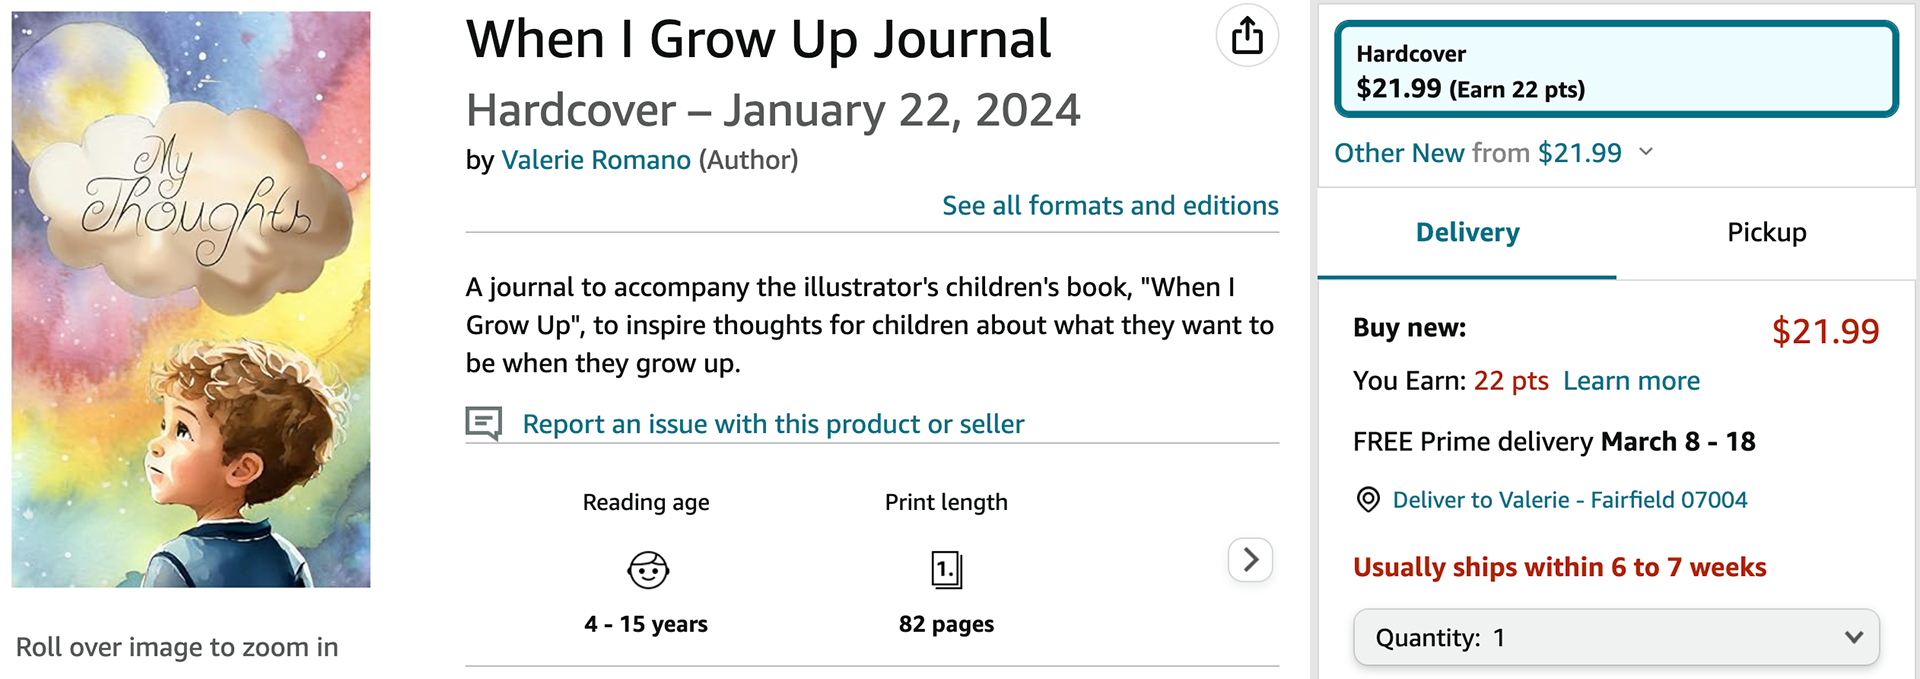Viewport: 1920px width, 679px height.
Task: Select the Hardcover format option
Action: (x=1615, y=71)
